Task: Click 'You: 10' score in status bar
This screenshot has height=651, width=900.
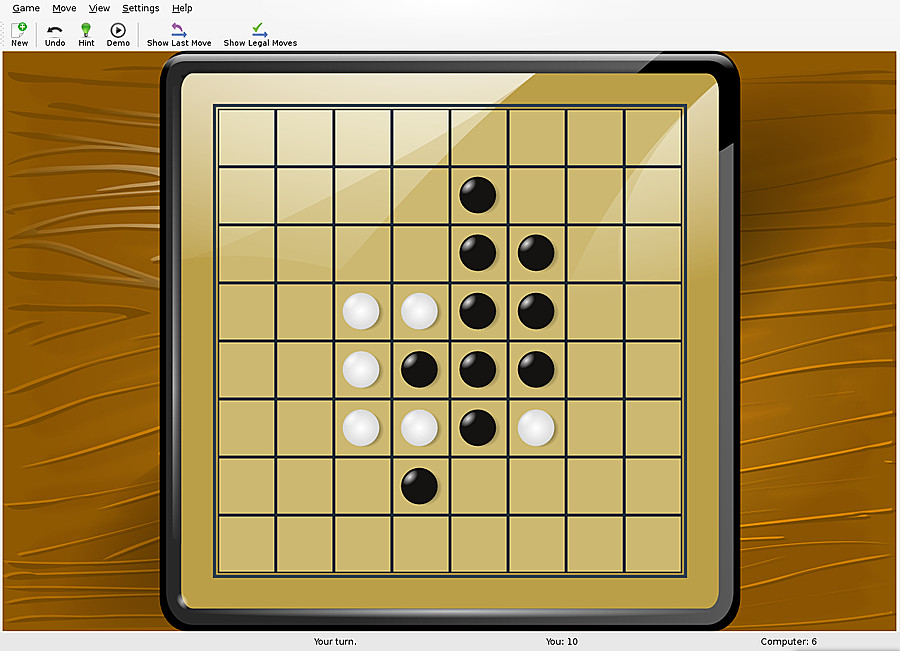Action: (561, 641)
